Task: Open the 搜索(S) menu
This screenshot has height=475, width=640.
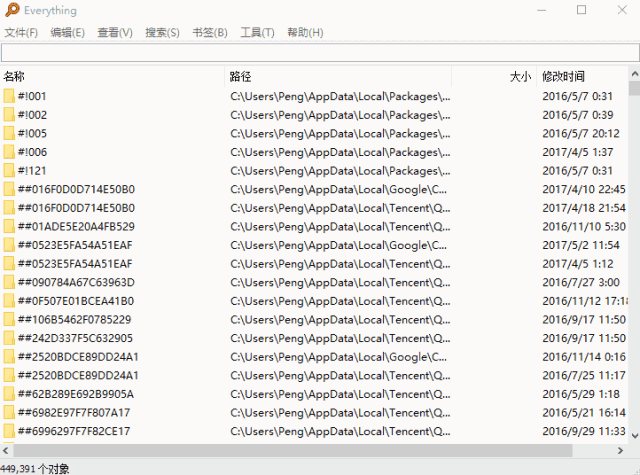Action: [162, 32]
